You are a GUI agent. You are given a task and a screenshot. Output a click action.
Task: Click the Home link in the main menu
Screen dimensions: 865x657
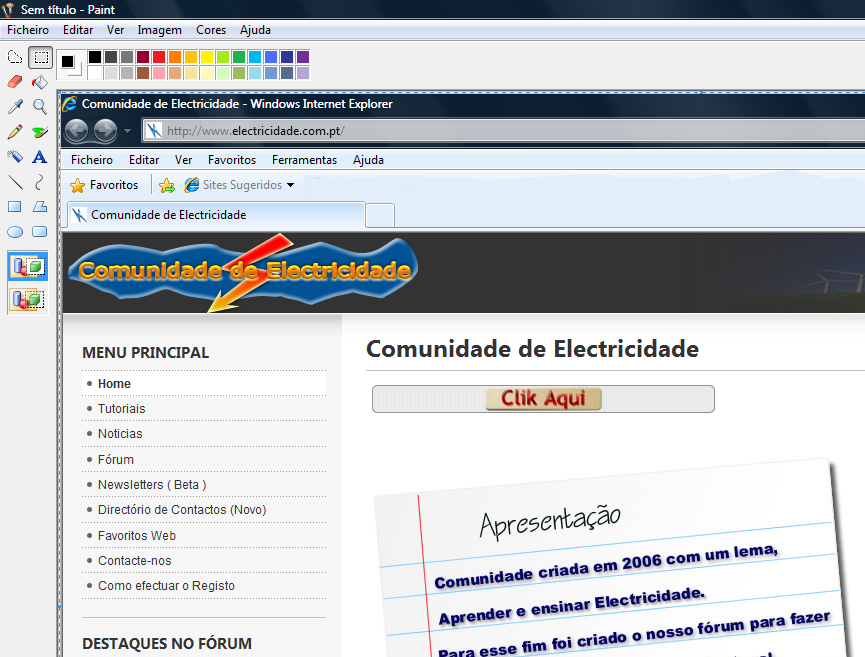point(114,383)
